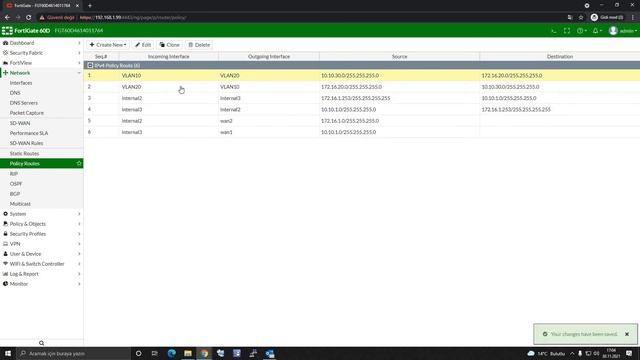Toggle fullscreen mode icon in header
Image resolution: width=640 pixels, height=360 pixels.
[x=567, y=31]
